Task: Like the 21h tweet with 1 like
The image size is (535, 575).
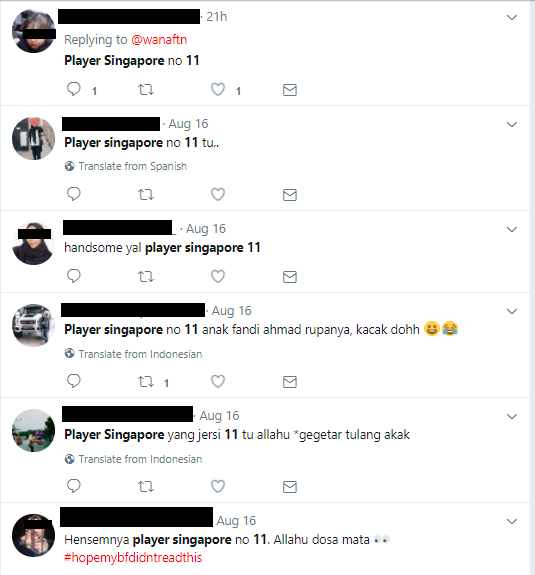Action: [218, 89]
